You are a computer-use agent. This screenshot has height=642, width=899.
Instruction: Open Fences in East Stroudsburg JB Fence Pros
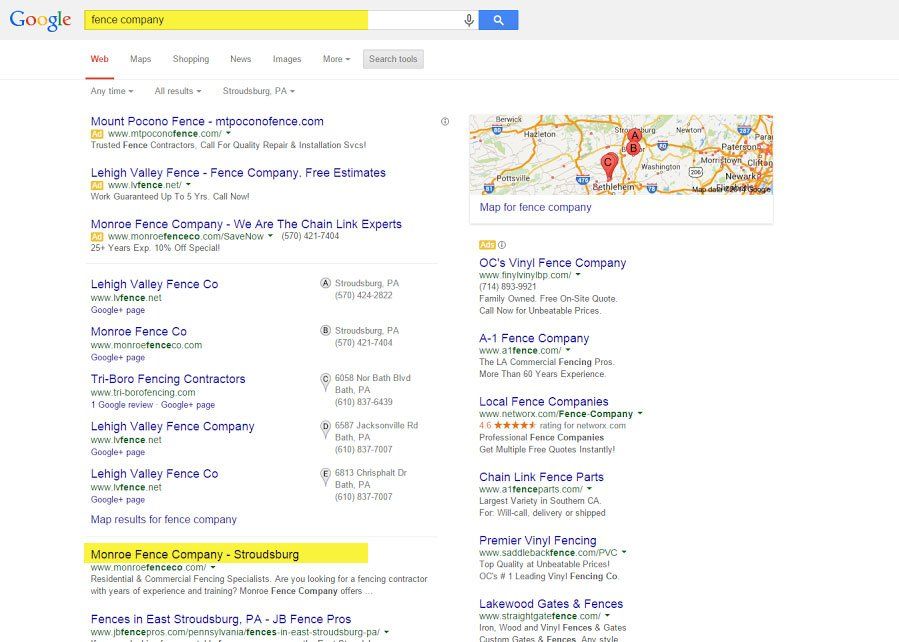[221, 619]
